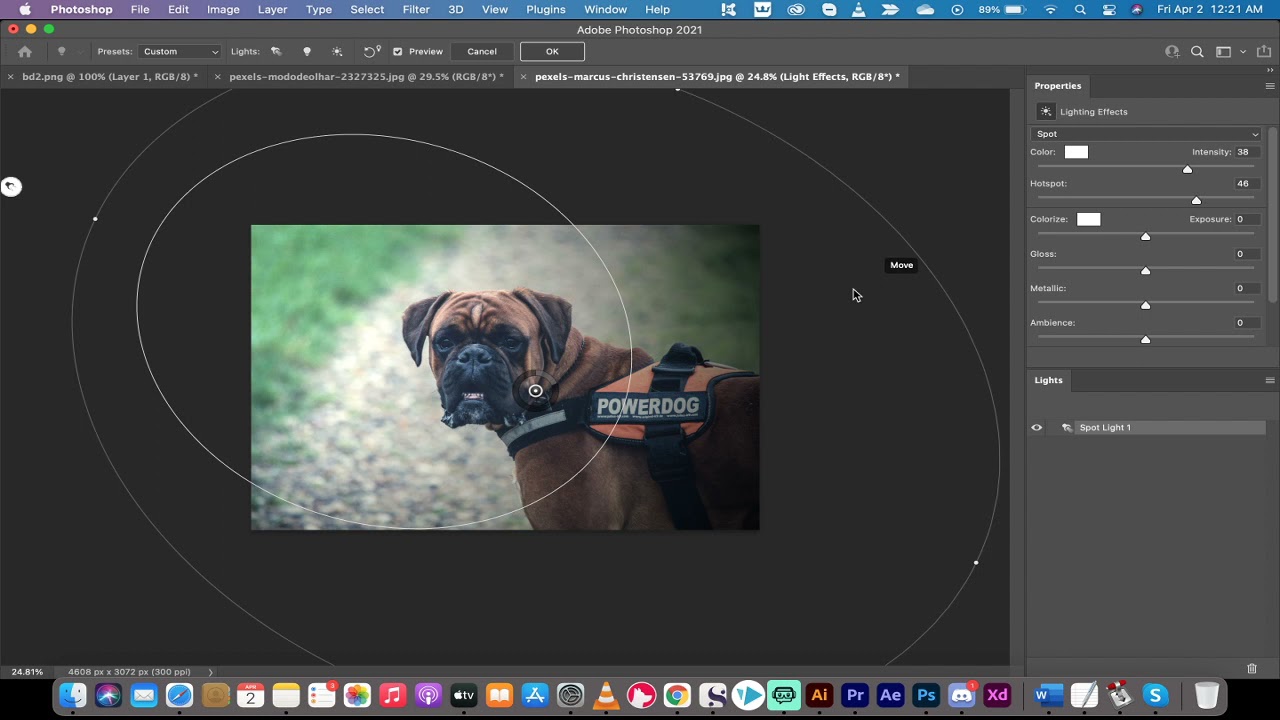Click the Exposure slider handle
This screenshot has height=720, width=1280.
pos(1146,236)
